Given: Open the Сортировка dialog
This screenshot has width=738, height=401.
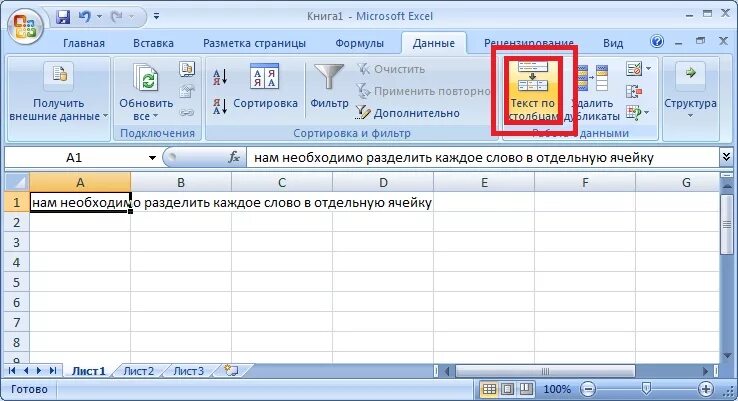Looking at the screenshot, I should [265, 86].
